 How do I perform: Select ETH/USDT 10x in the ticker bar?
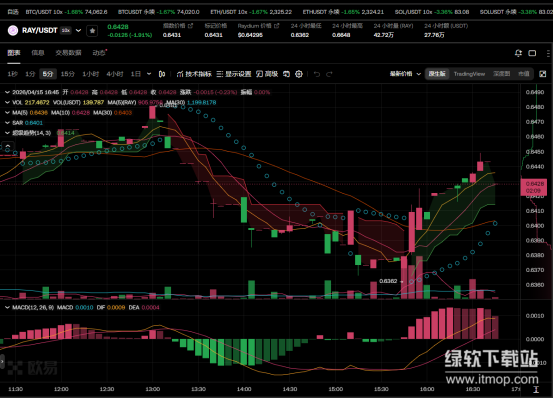tap(251, 12)
